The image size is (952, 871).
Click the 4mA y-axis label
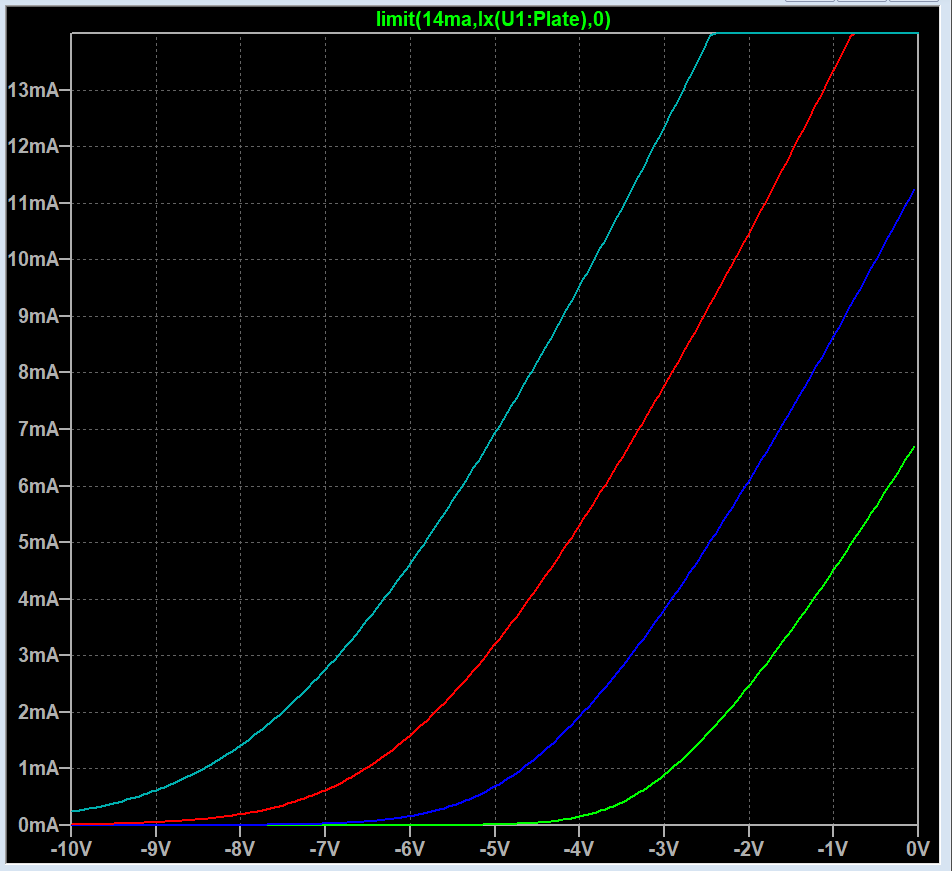click(38, 599)
